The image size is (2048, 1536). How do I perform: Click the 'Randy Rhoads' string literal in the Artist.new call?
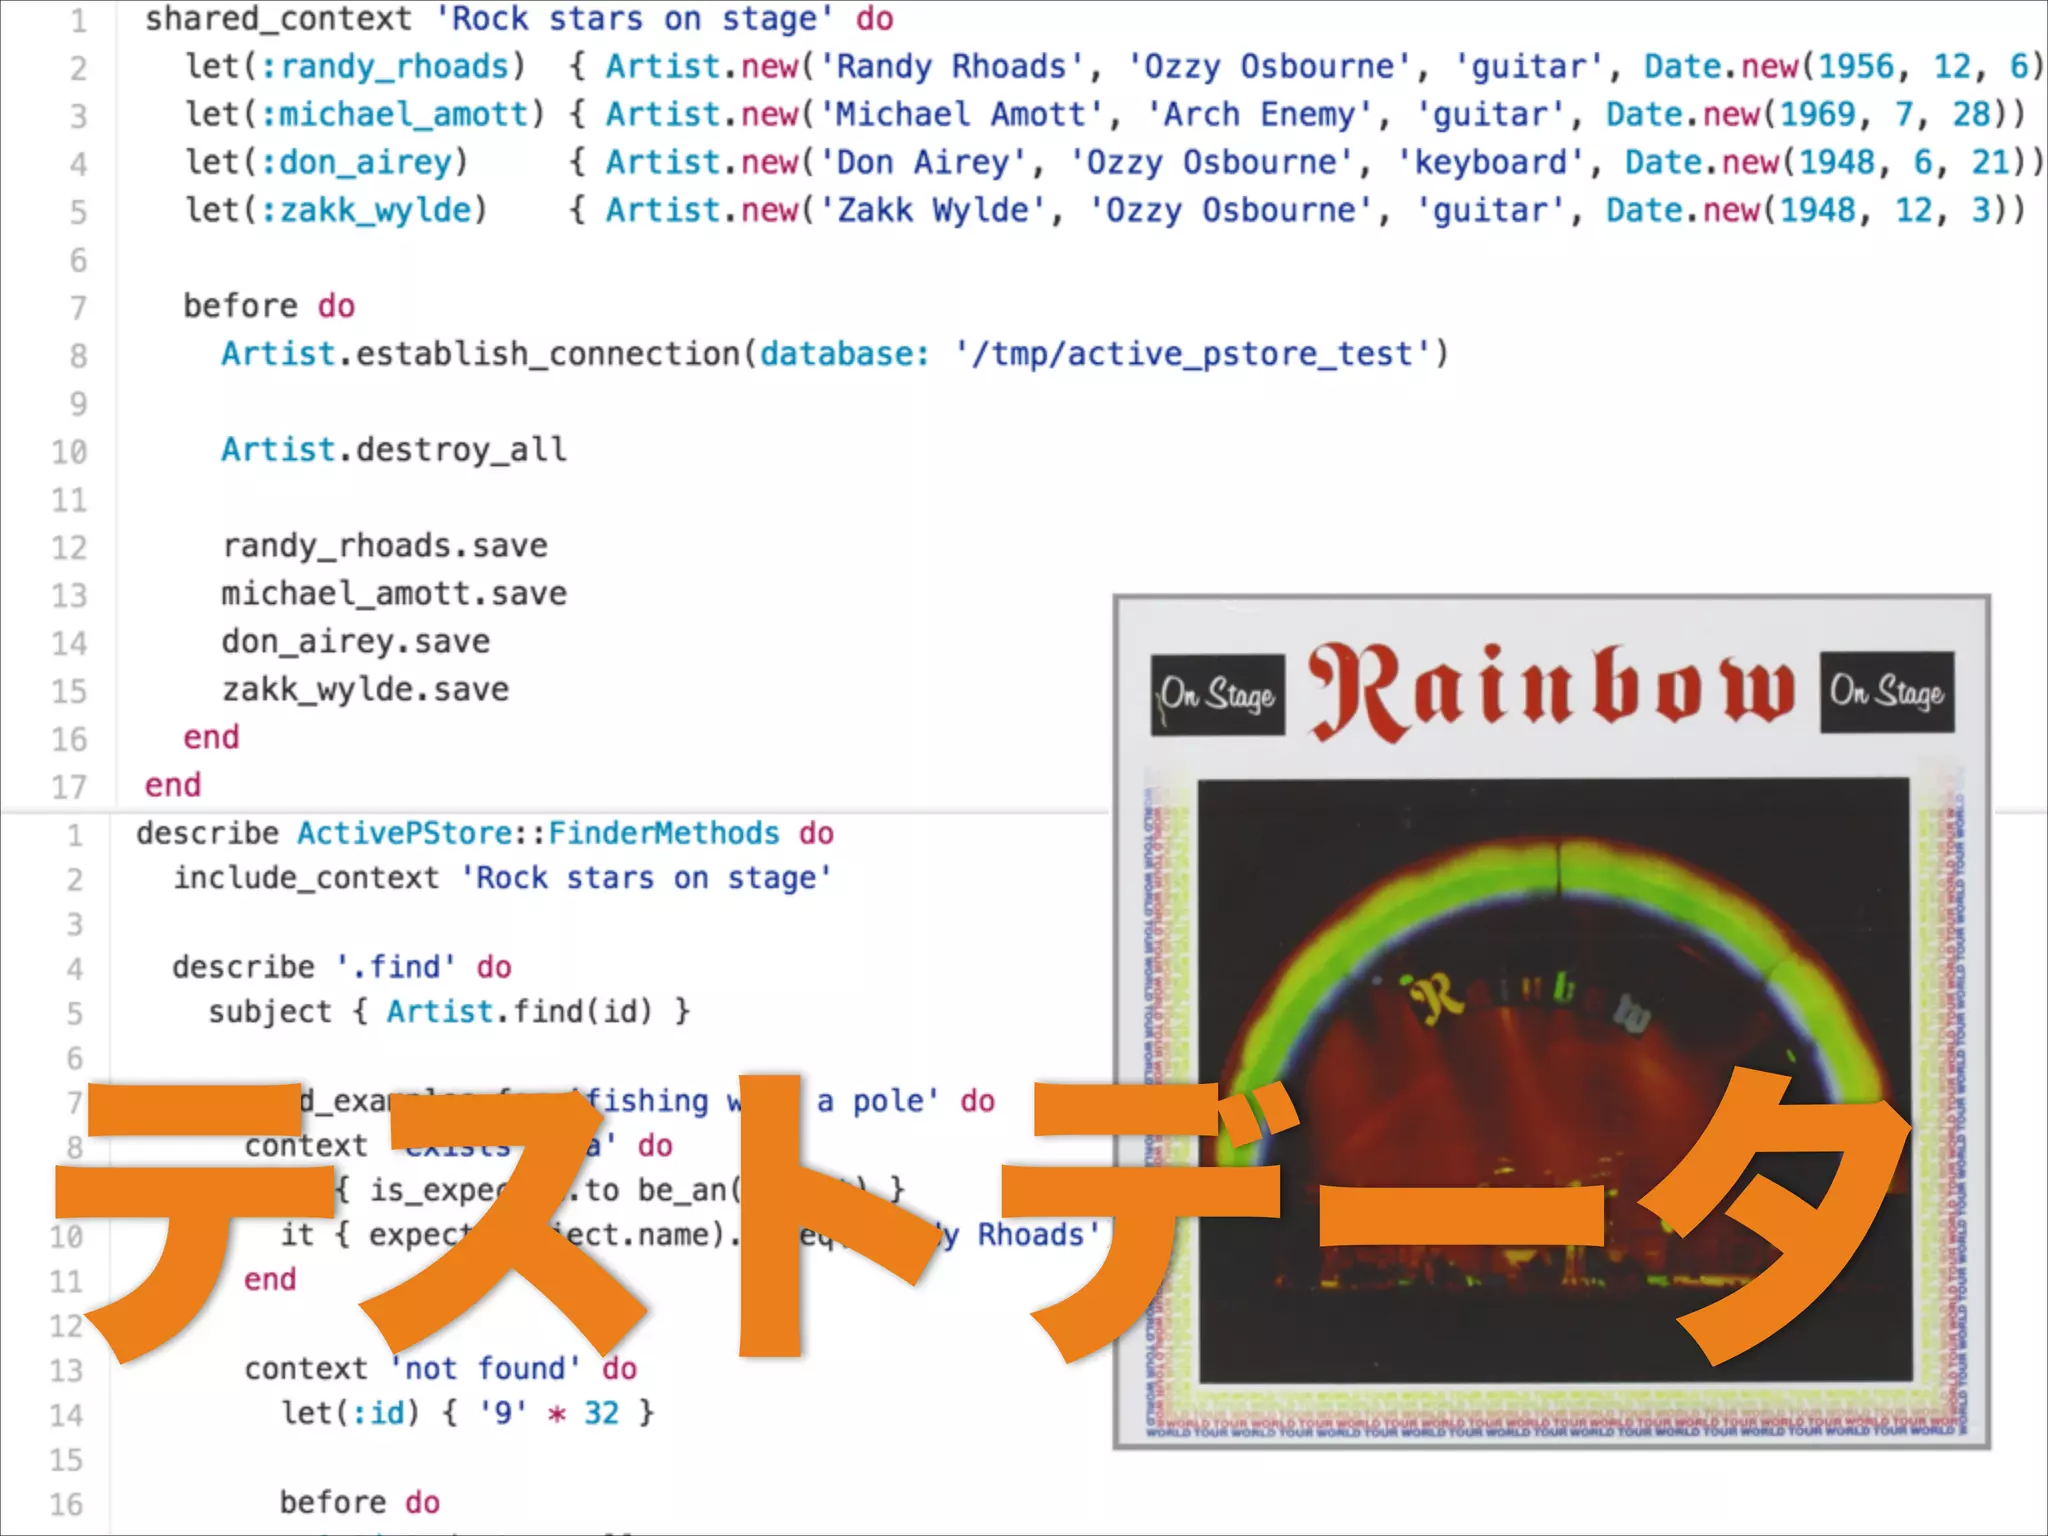click(x=951, y=67)
